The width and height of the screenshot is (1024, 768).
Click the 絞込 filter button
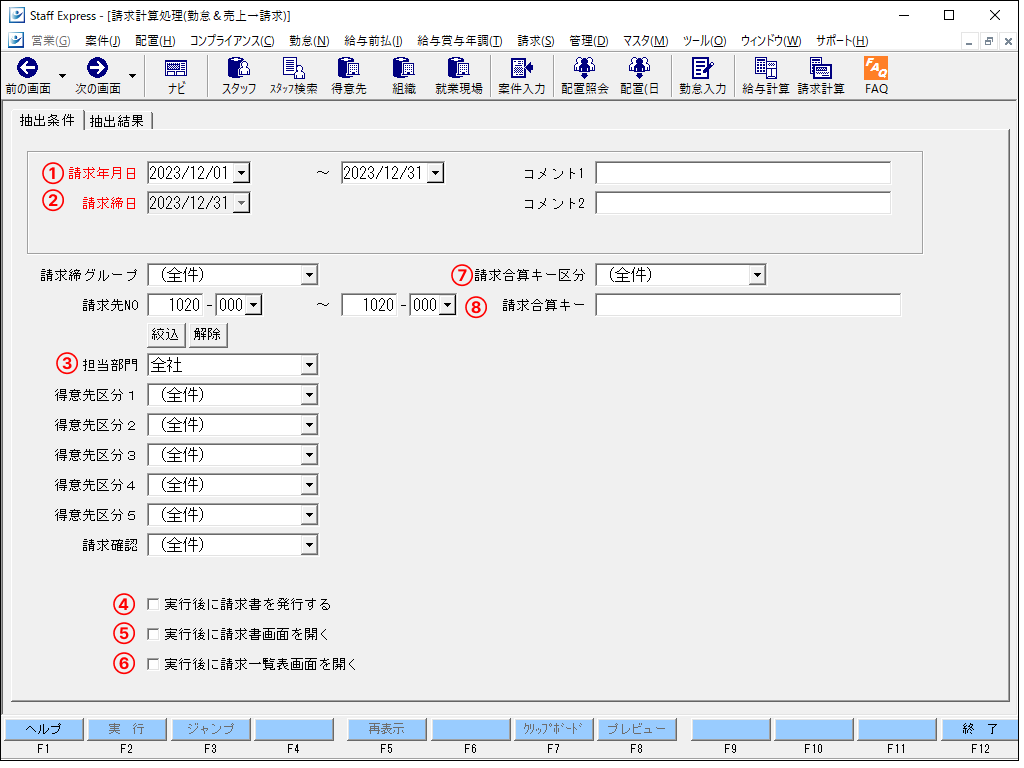click(x=165, y=334)
